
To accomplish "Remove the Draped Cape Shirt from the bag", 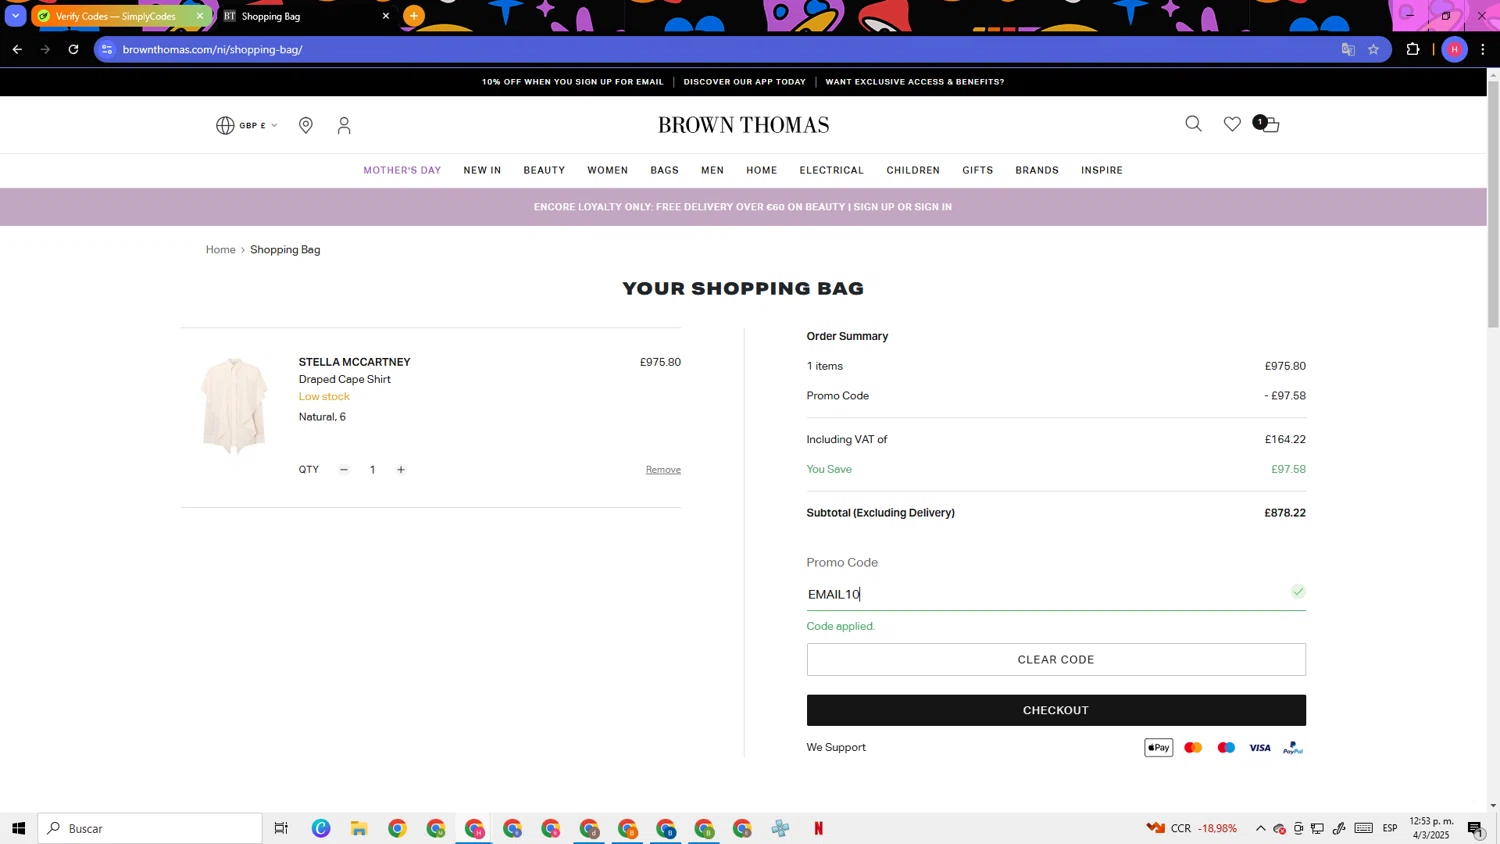I will pyautogui.click(x=663, y=470).
